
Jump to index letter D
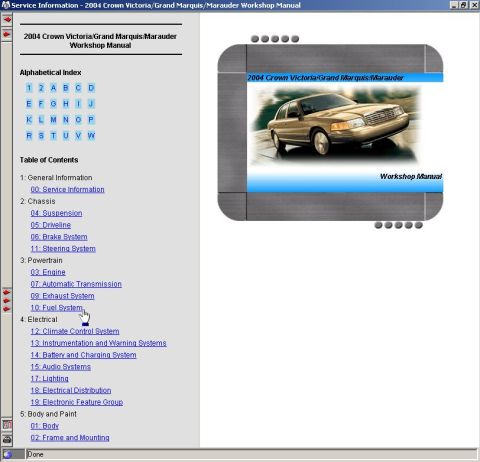(91, 88)
